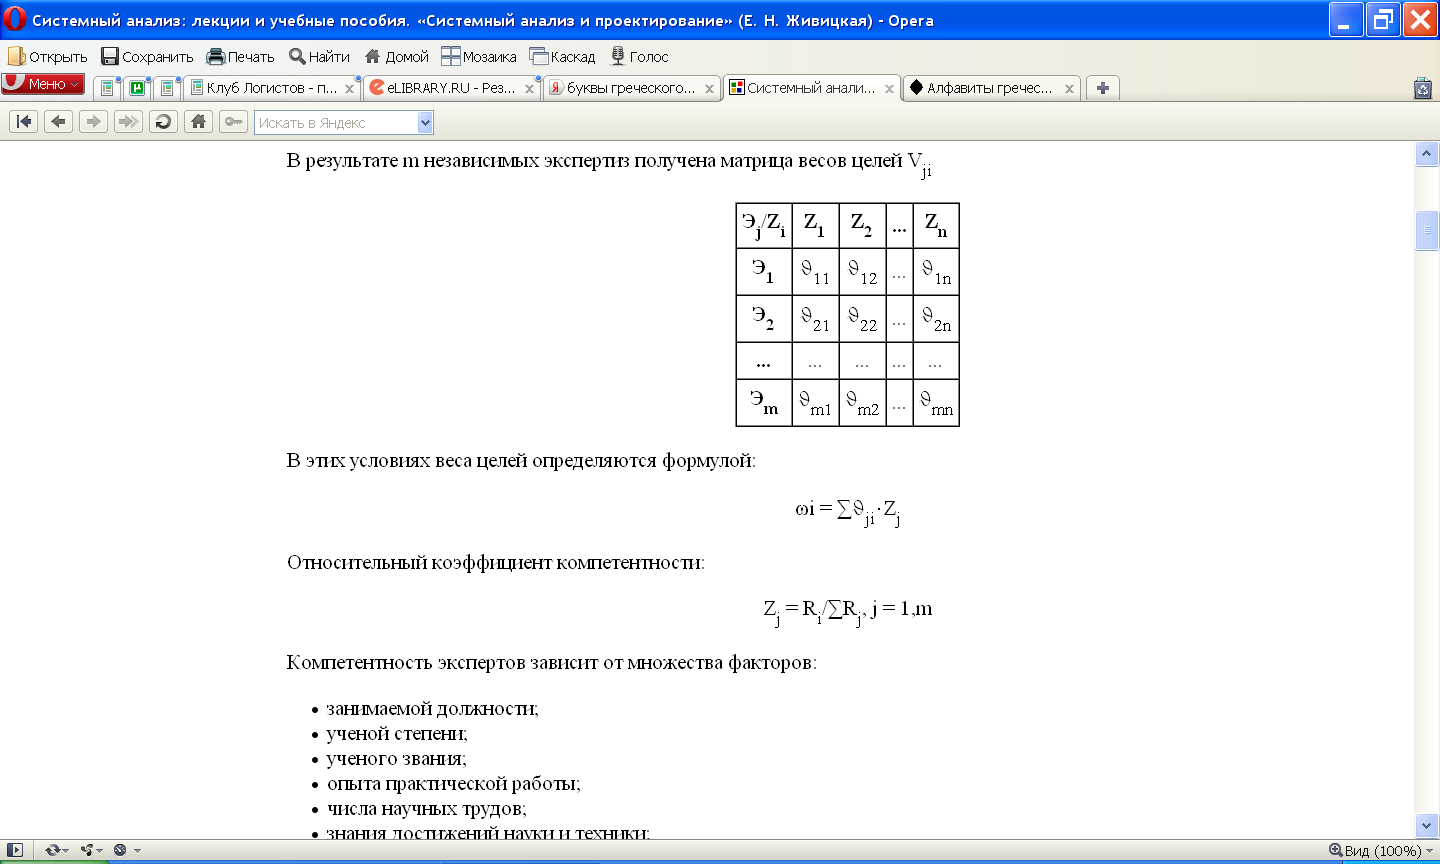Switch to the first pinned tab

coord(107,88)
